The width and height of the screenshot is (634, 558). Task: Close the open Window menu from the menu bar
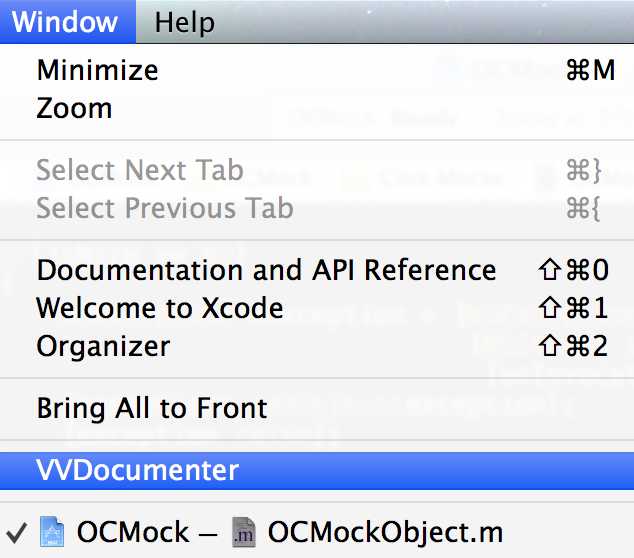(x=64, y=21)
